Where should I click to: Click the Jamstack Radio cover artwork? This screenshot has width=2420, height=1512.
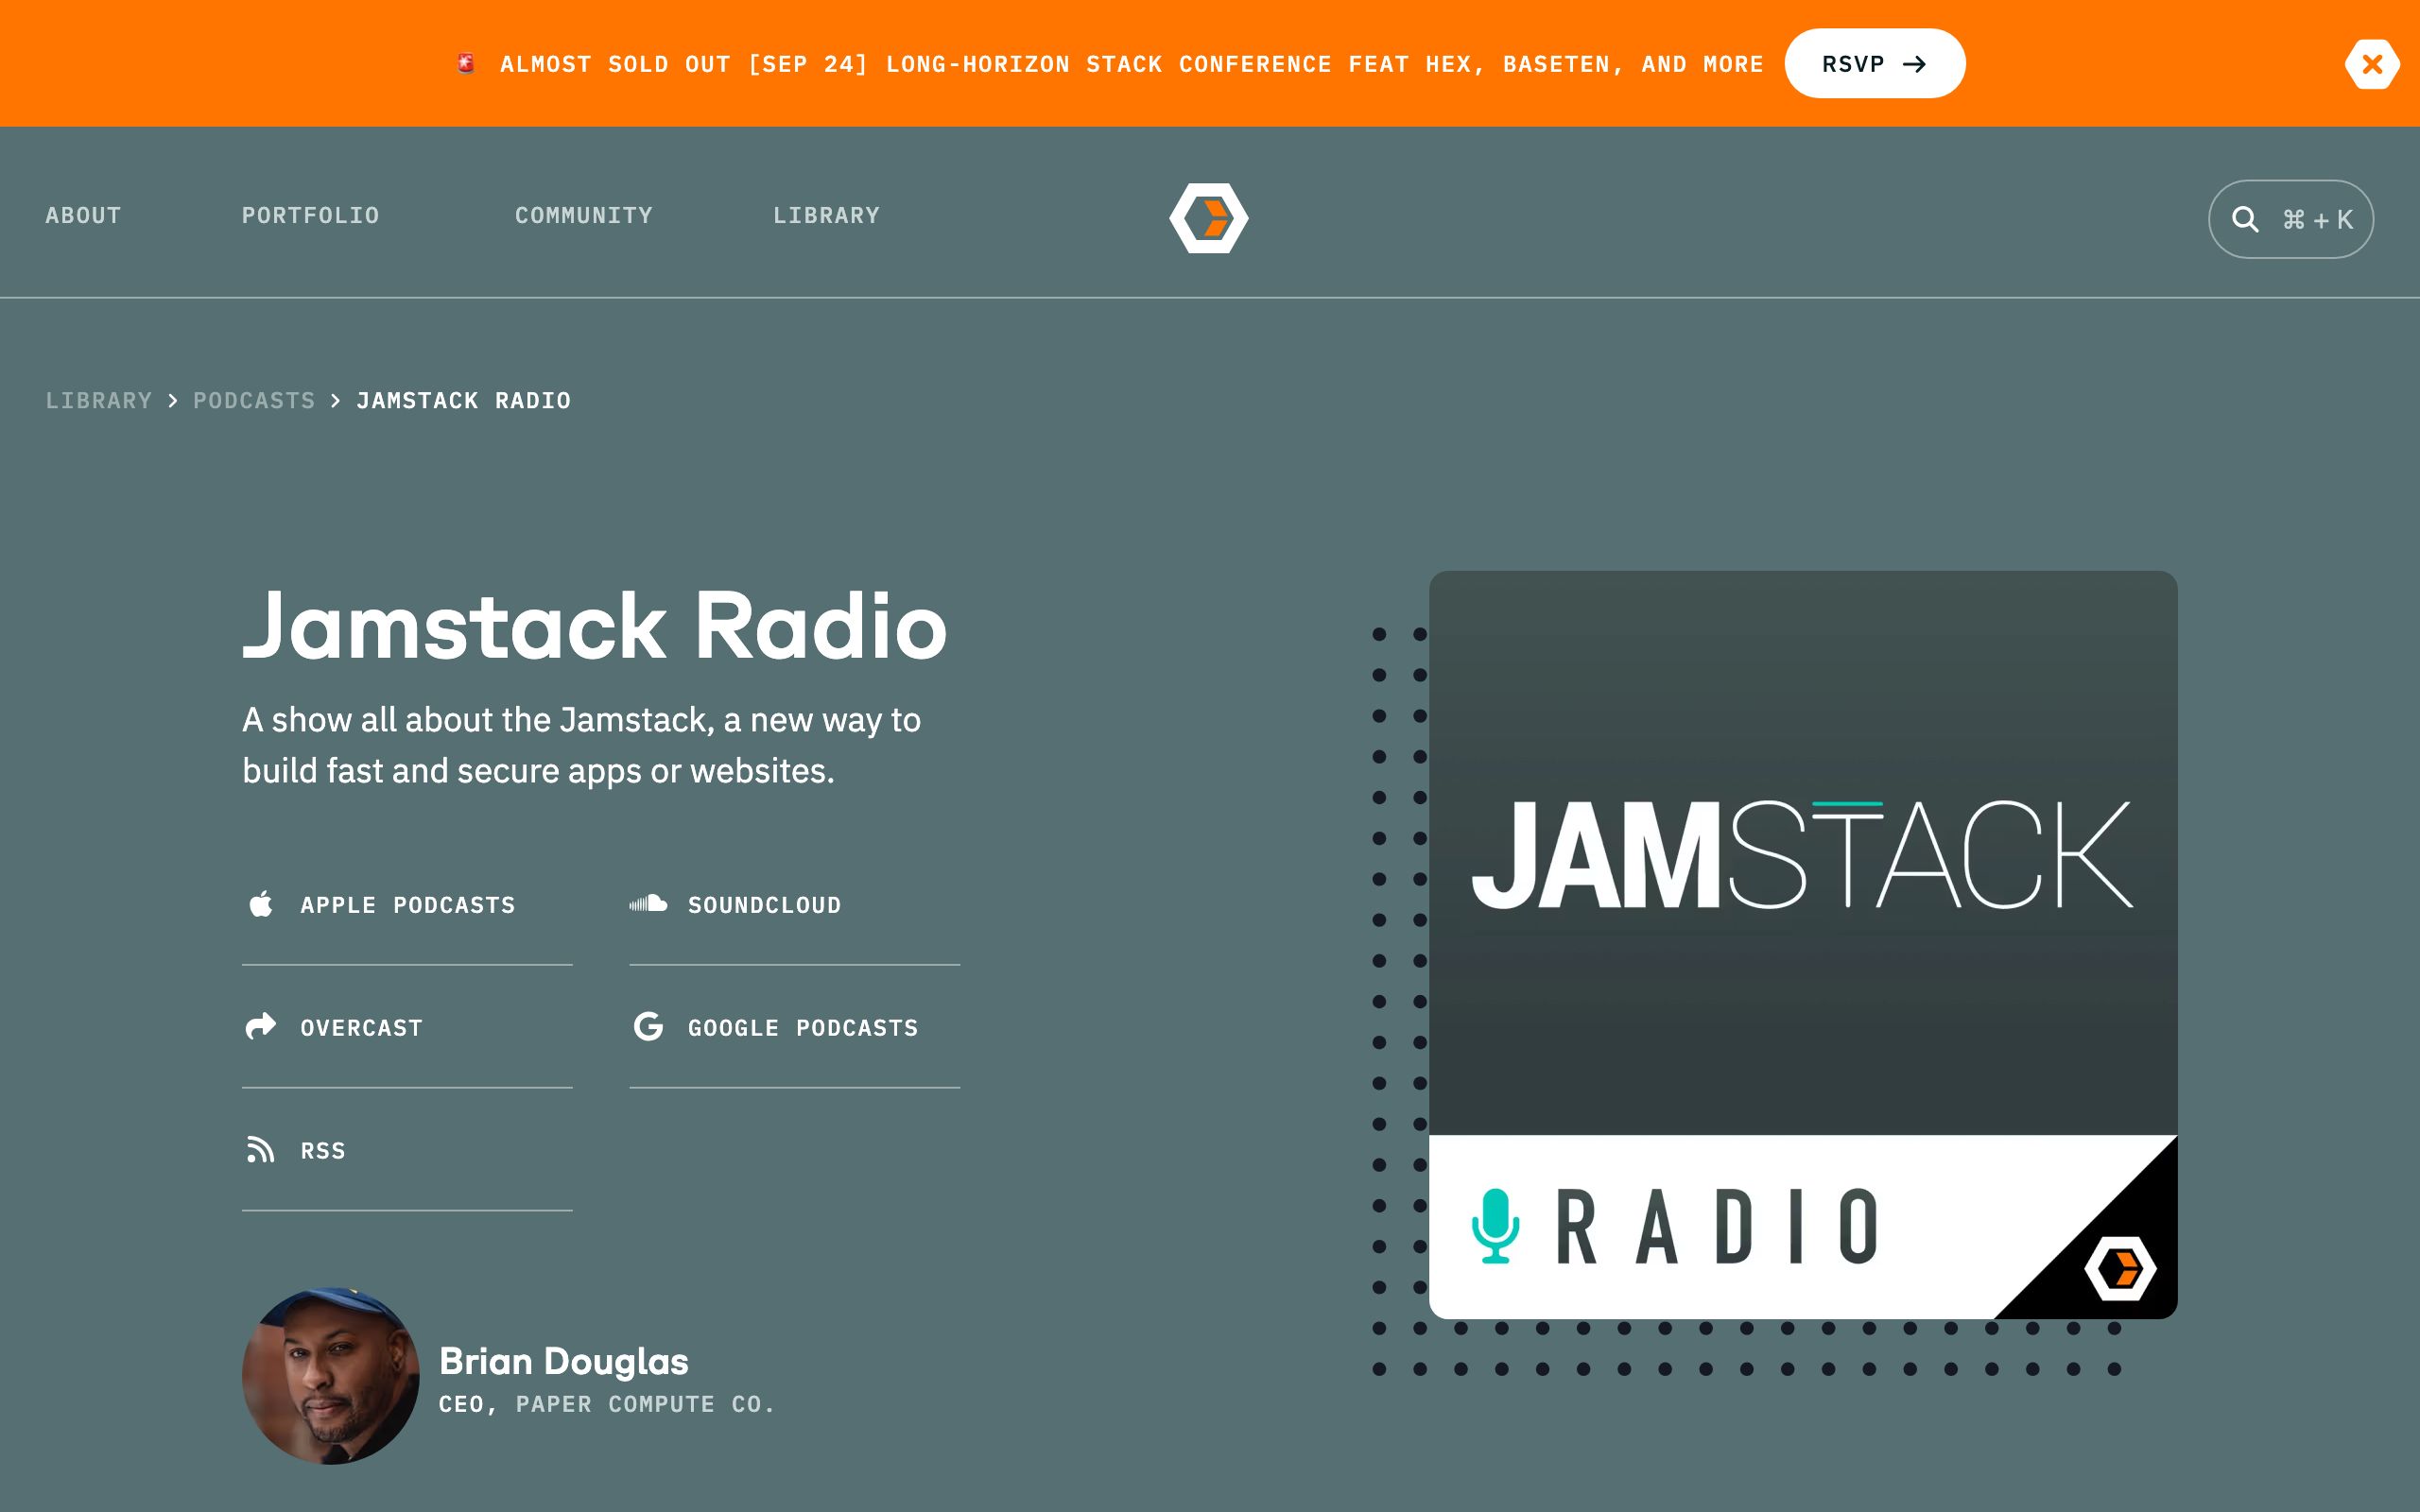pos(1803,945)
